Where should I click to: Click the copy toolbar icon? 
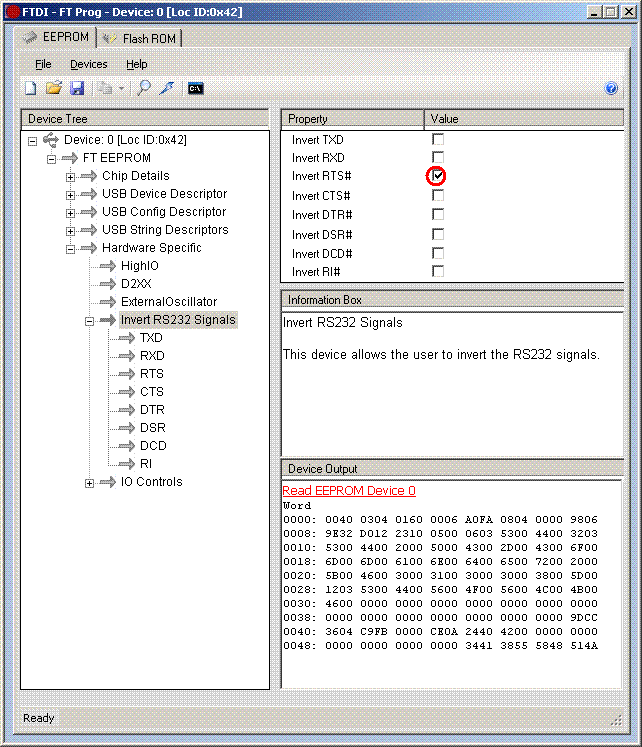point(104,89)
